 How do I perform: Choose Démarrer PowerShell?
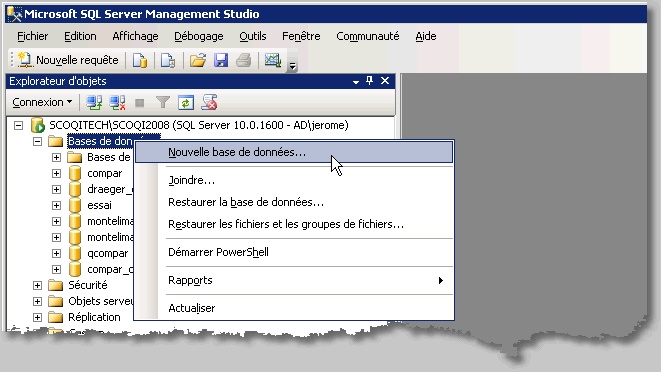294,252
